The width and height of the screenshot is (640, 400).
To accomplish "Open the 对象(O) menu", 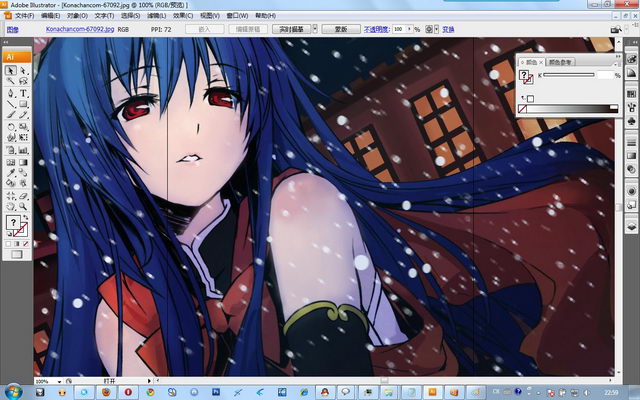I will point(77,16).
